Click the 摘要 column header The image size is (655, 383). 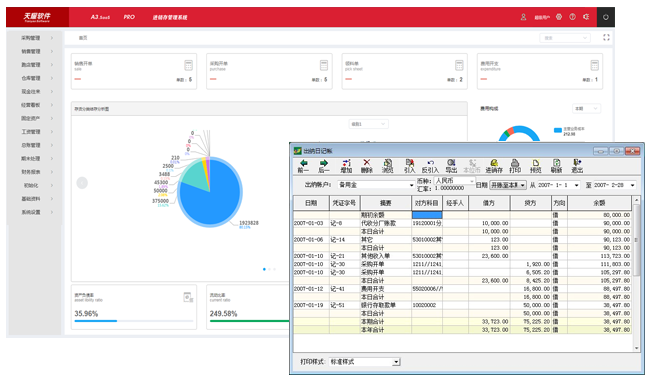click(x=386, y=203)
